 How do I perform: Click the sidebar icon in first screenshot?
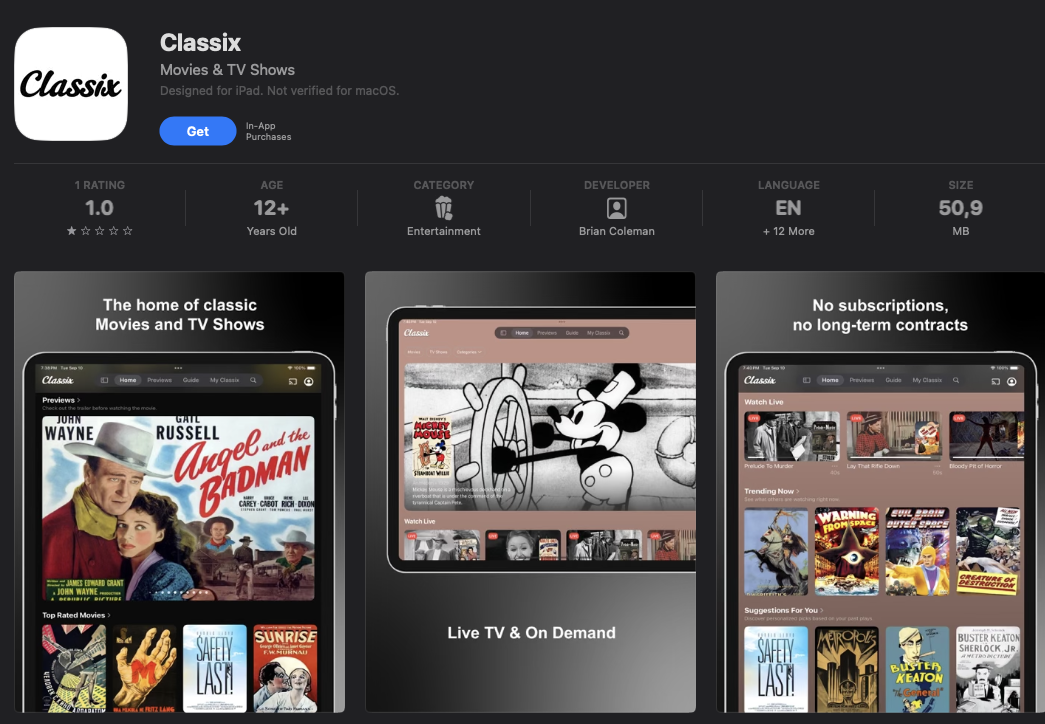pyautogui.click(x=104, y=380)
